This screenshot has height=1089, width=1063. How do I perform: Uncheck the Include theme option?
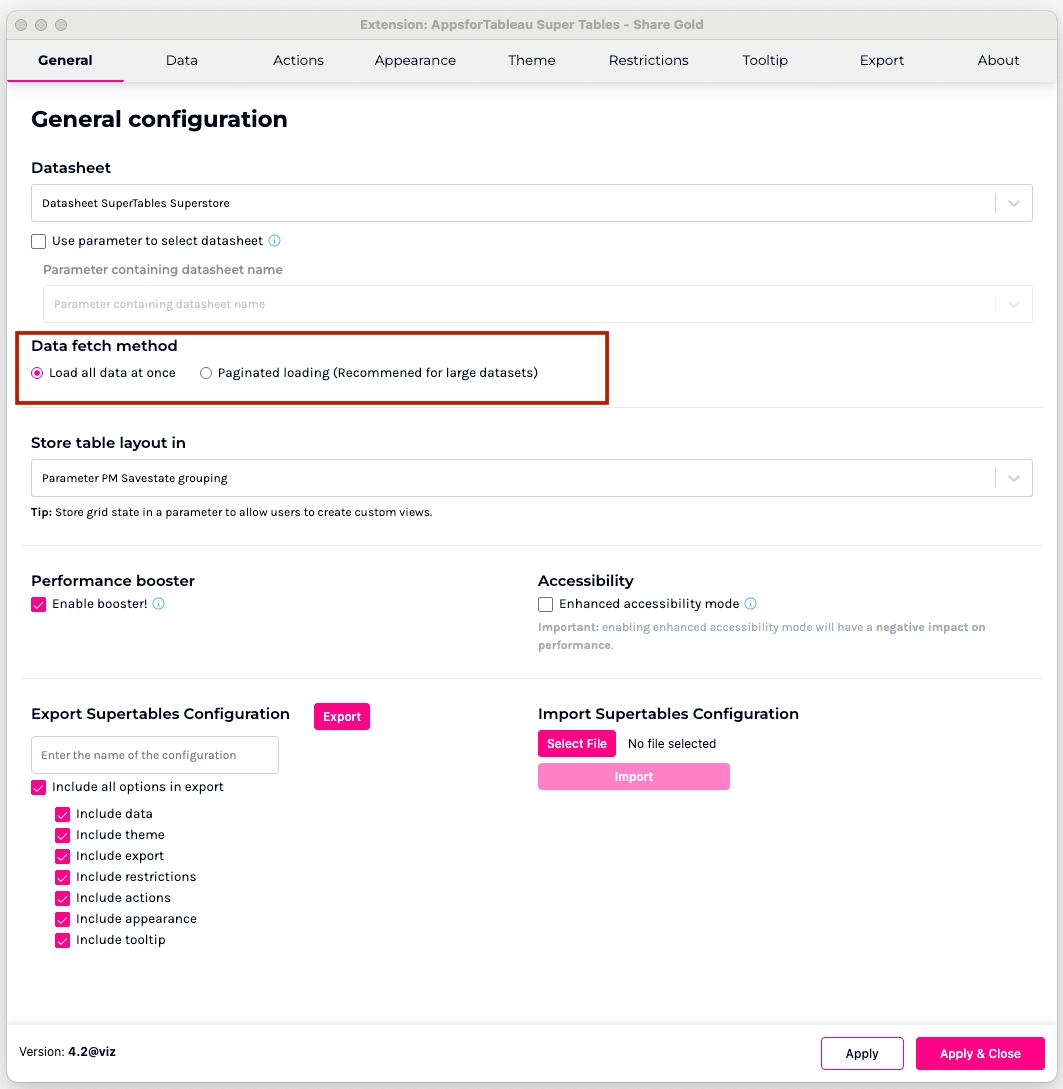tap(63, 835)
